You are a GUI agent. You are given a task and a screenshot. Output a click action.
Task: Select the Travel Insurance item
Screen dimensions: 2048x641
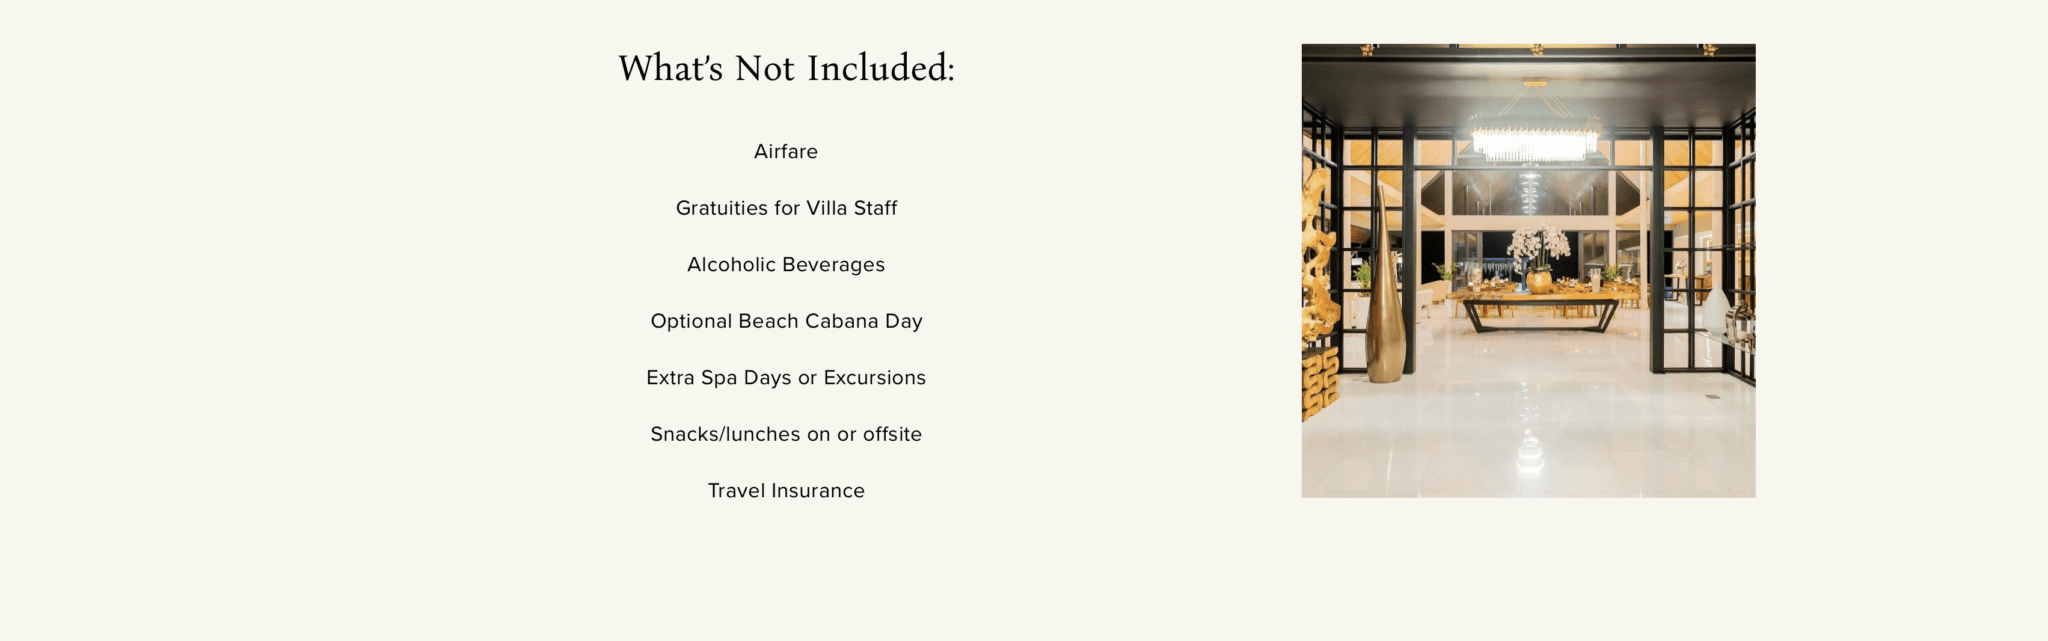coord(786,491)
